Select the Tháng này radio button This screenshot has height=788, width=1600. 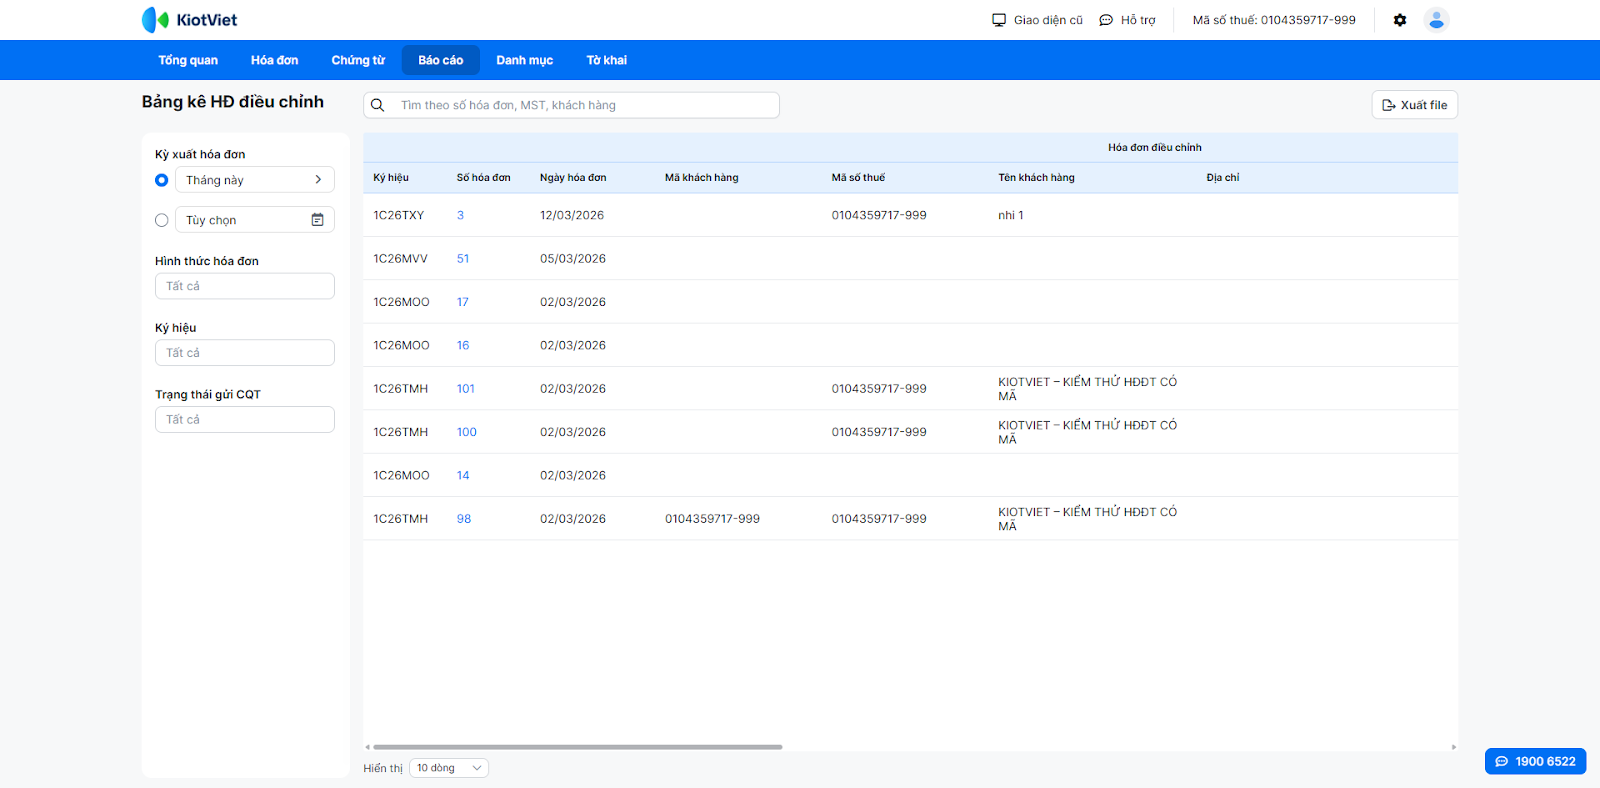tap(162, 180)
